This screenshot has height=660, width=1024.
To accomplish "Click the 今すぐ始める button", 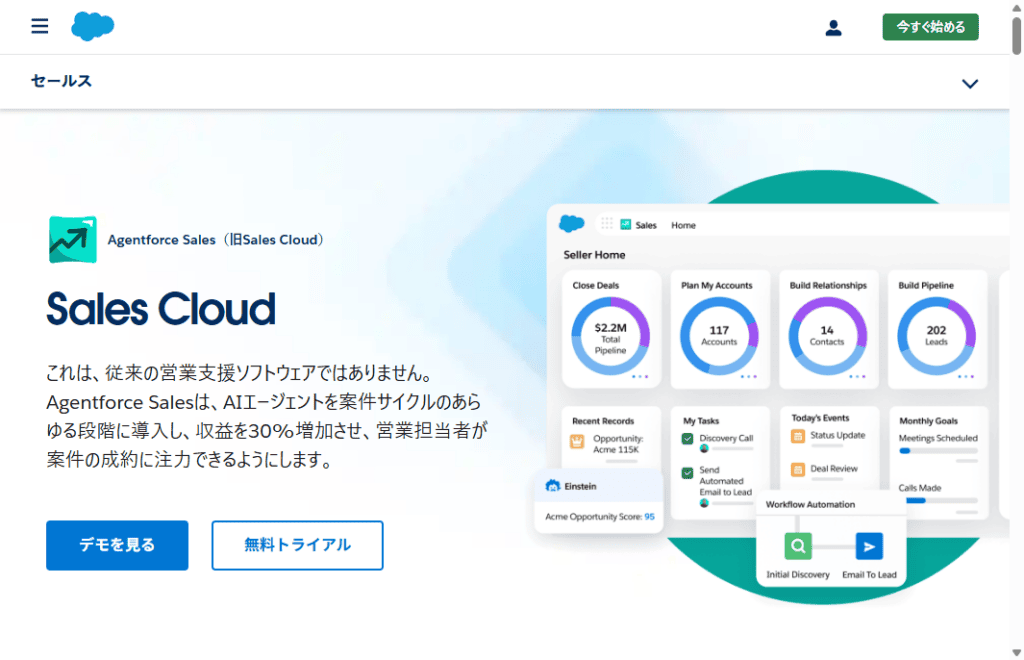I will point(931,27).
